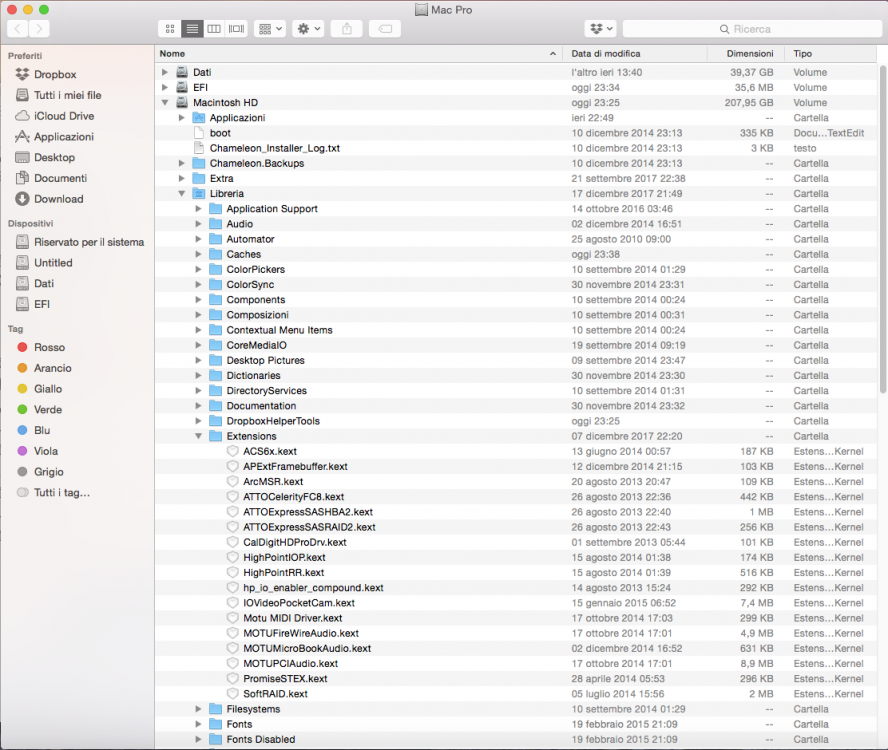Open the Dropbox toolbar menu
888x750 pixels.
(x=600, y=29)
